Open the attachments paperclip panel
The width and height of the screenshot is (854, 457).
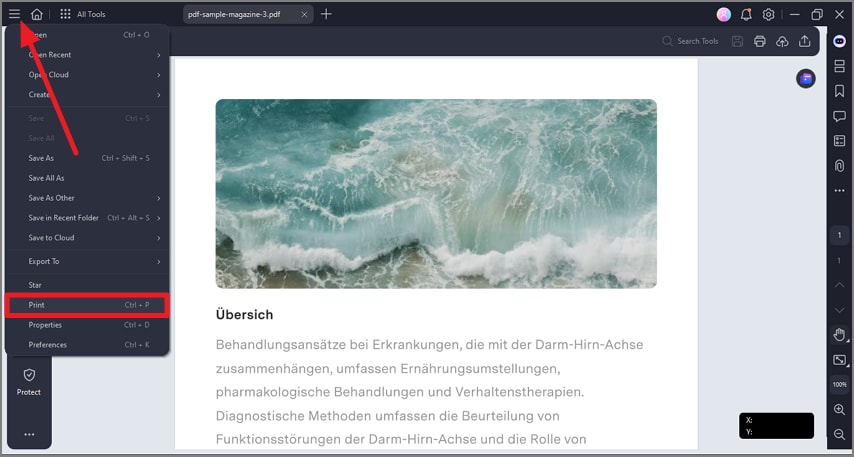839,166
